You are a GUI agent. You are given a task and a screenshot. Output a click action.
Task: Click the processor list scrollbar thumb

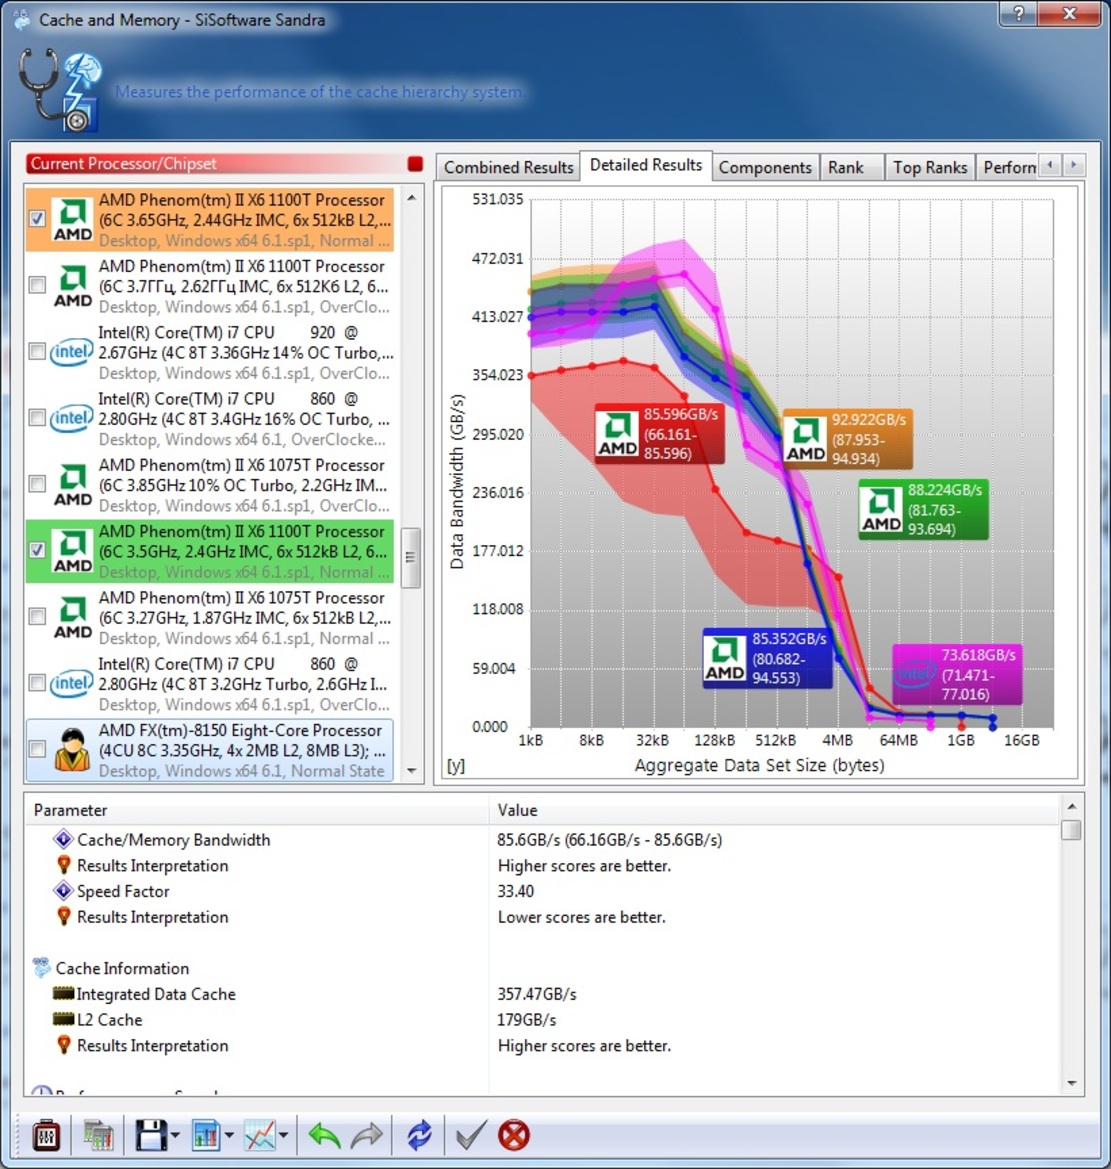411,558
